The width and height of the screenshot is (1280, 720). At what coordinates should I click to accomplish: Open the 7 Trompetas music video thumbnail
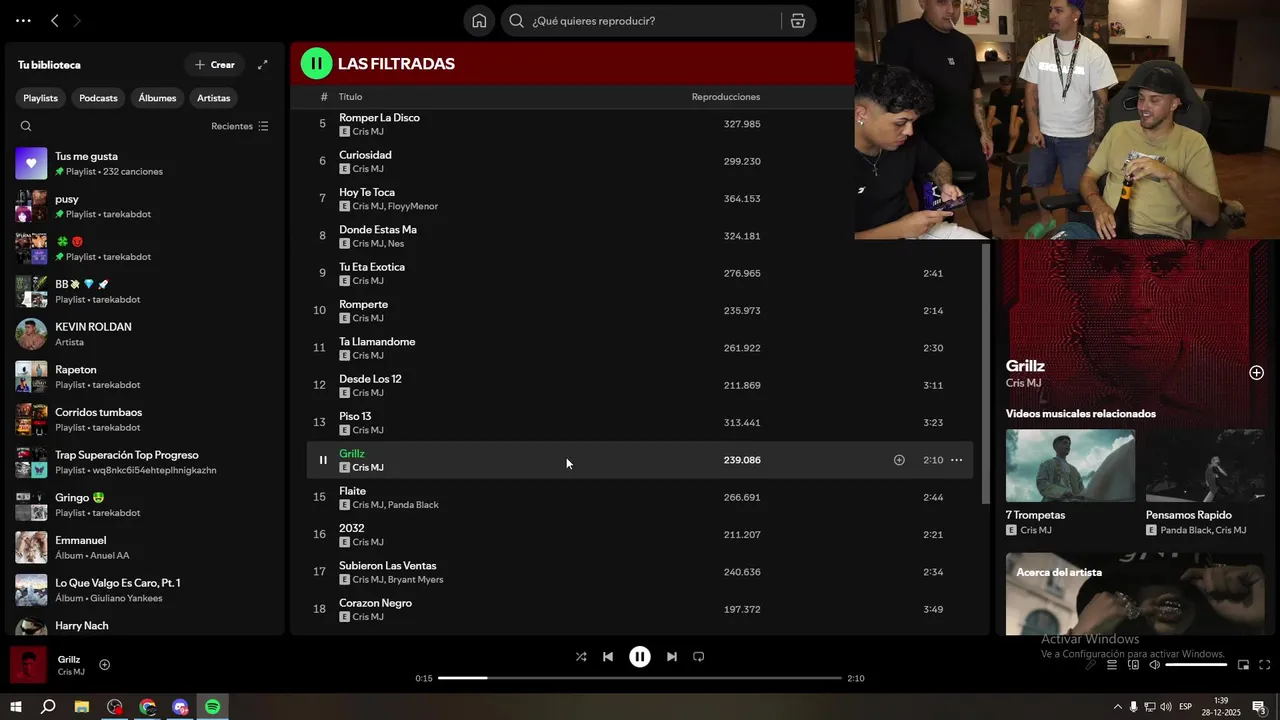click(1070, 466)
